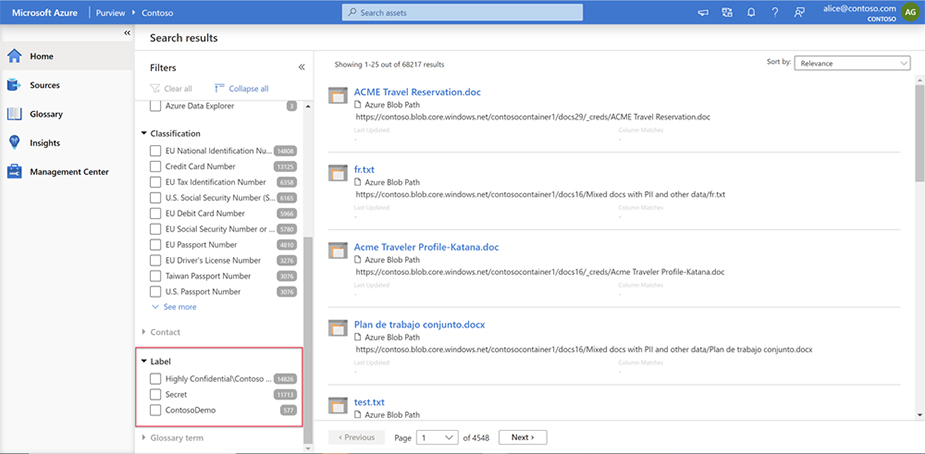This screenshot has width=925, height=454.
Task: Click the filters pane scrollbar
Action: tap(307, 339)
